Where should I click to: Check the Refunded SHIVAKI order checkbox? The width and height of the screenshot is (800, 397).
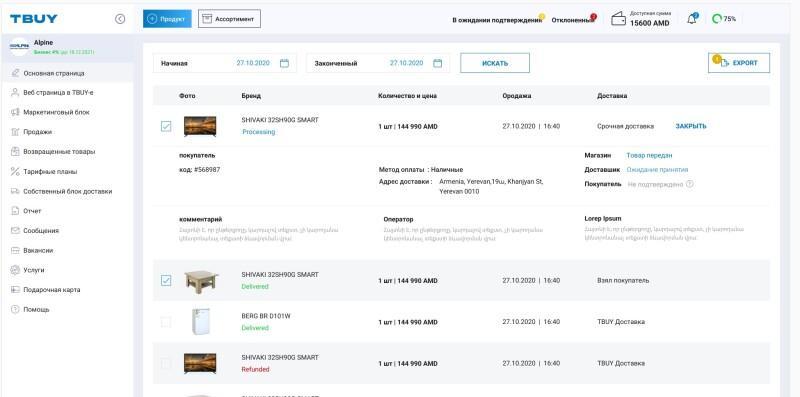[166, 364]
